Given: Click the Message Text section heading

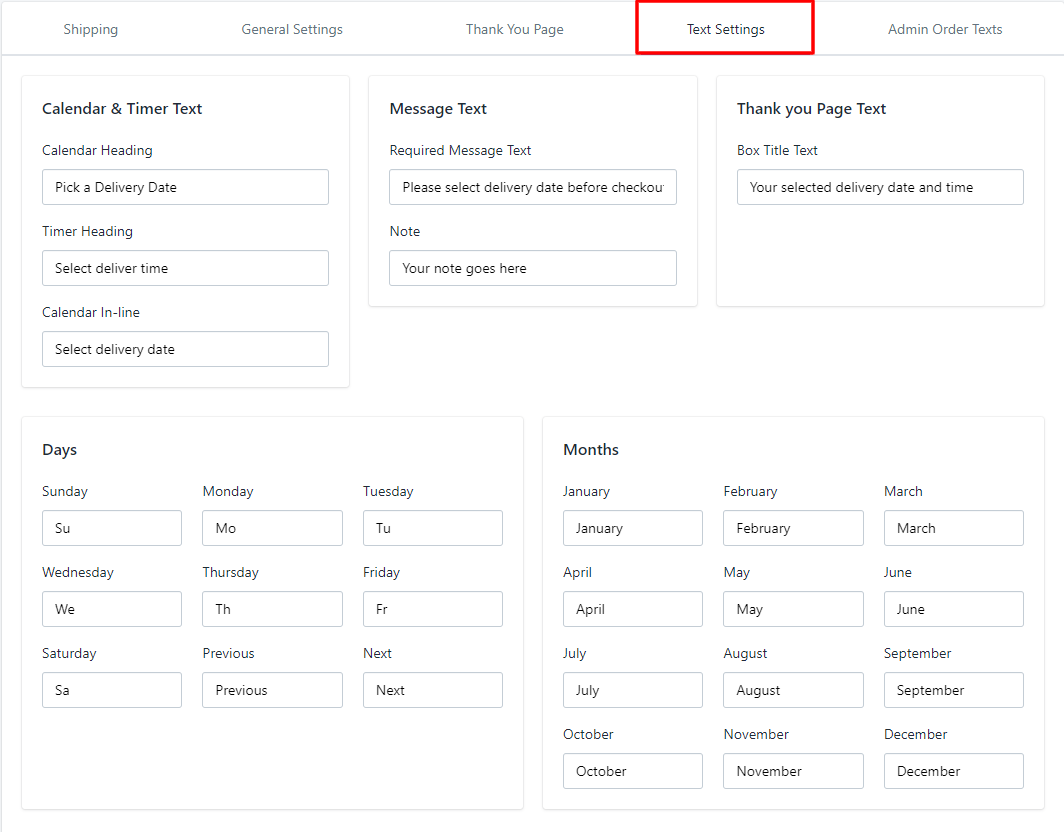Looking at the screenshot, I should [x=438, y=109].
